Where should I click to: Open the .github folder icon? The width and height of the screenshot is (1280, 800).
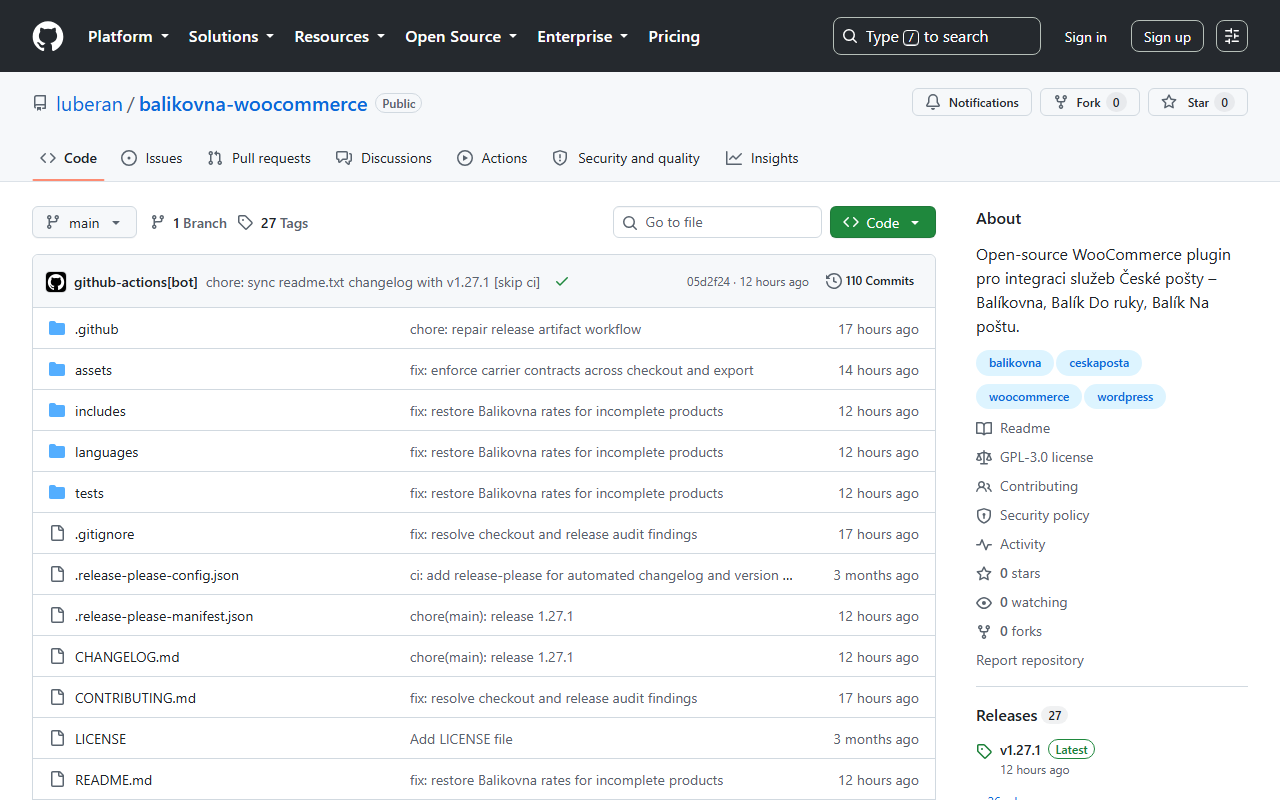point(57,329)
